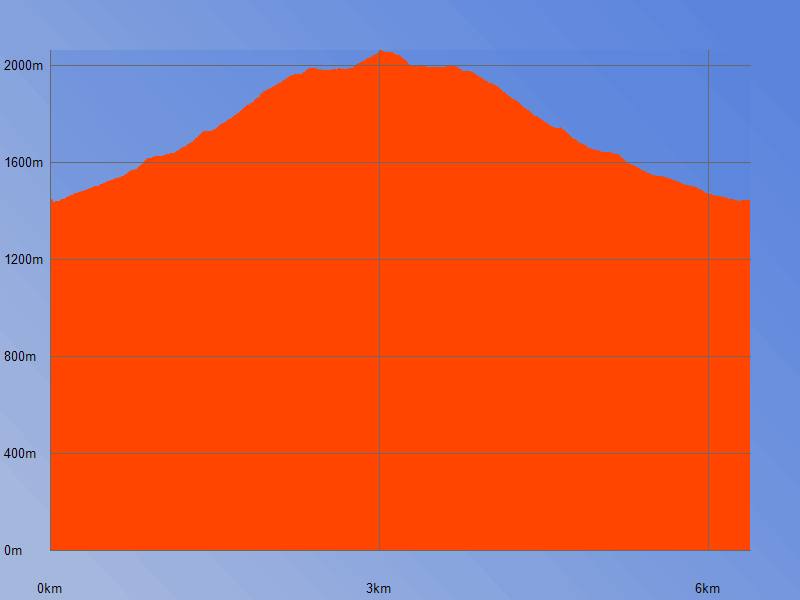
Task: Click the 6km distance axis label
Action: [x=708, y=589]
